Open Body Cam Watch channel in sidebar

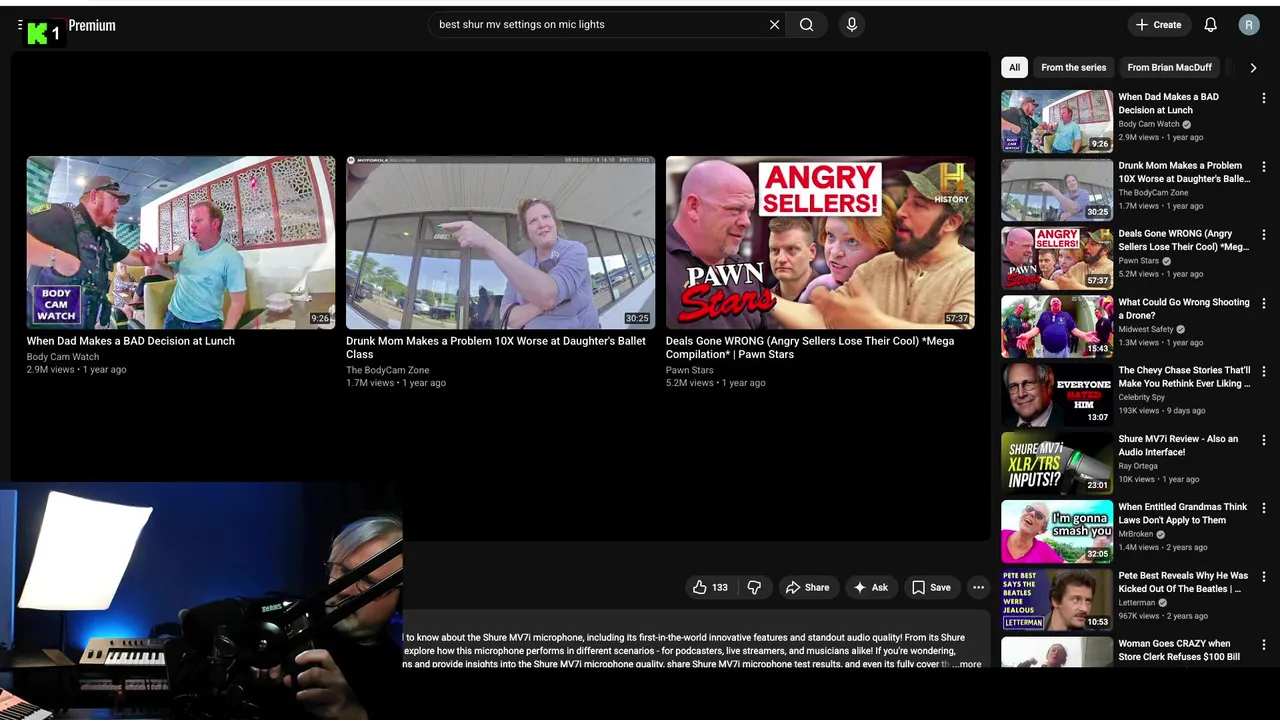[1149, 124]
